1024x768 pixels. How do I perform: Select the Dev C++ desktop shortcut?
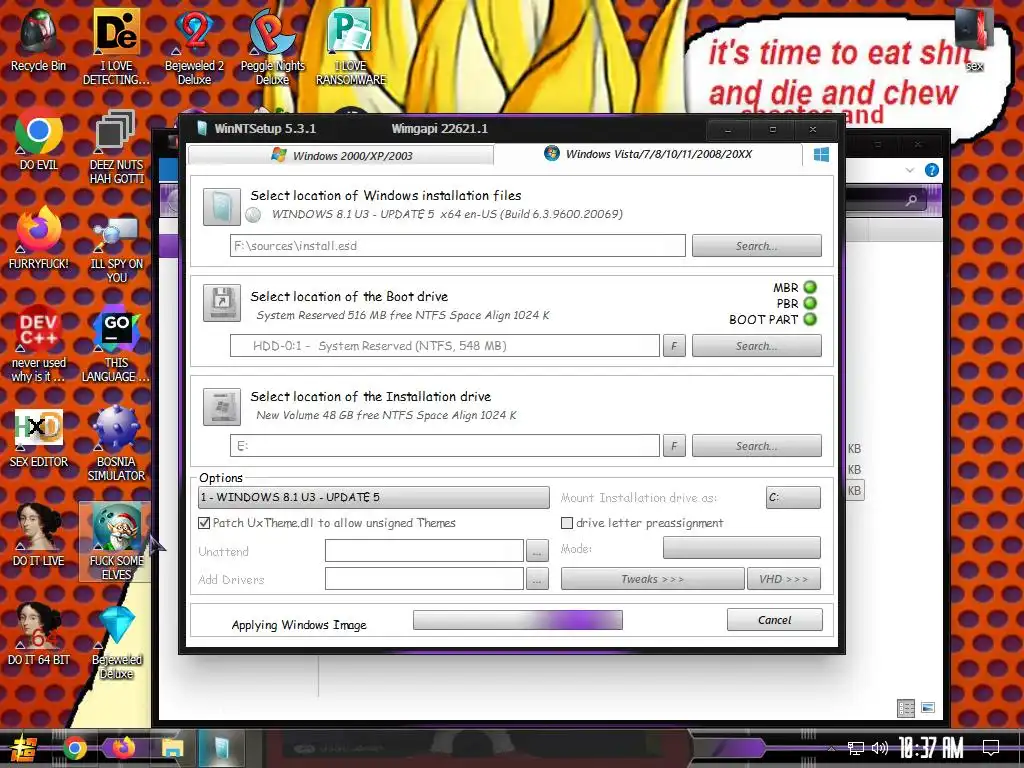coord(39,342)
